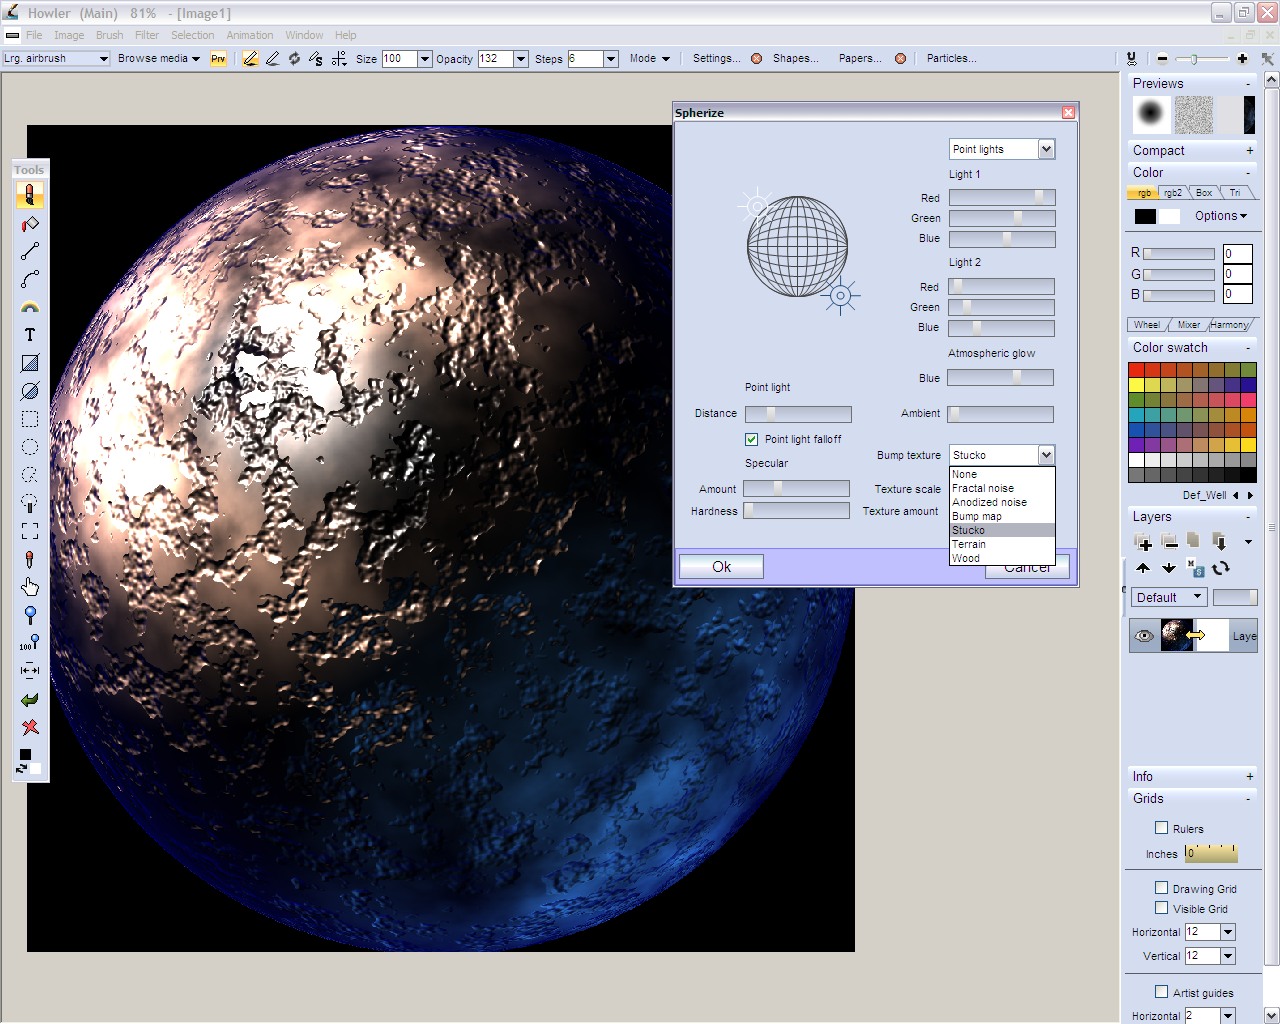Open the Point lights dropdown
The width and height of the screenshot is (1280, 1024).
[1002, 149]
